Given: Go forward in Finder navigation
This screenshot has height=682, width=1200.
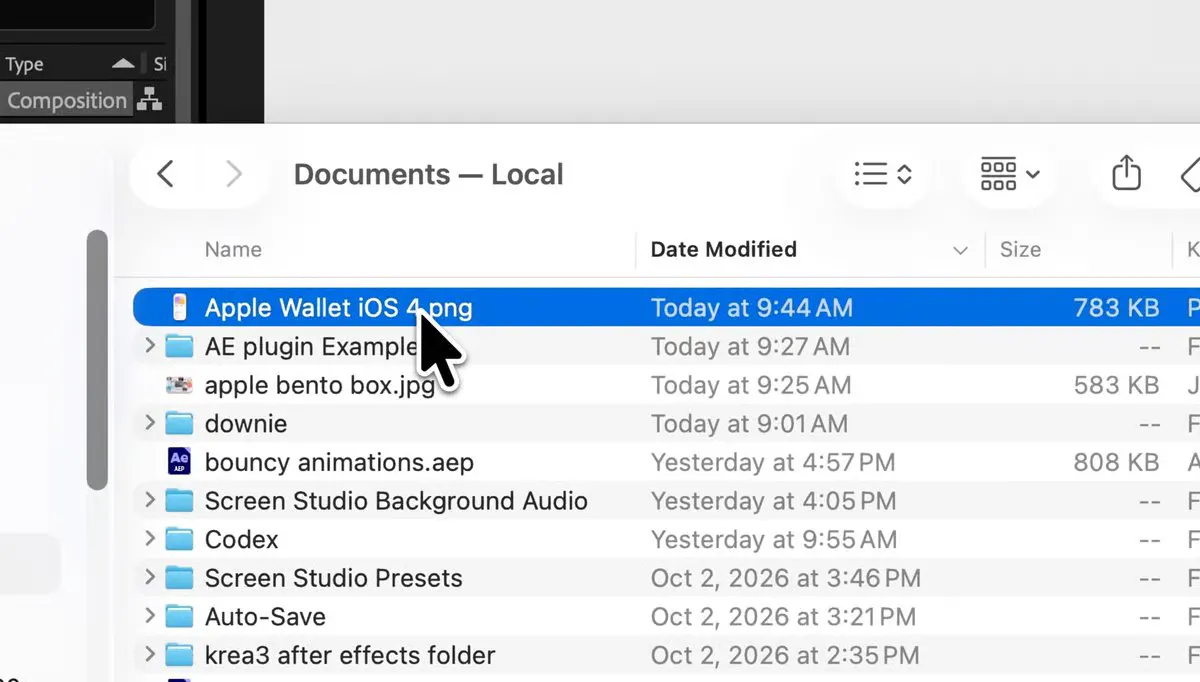Looking at the screenshot, I should (234, 174).
